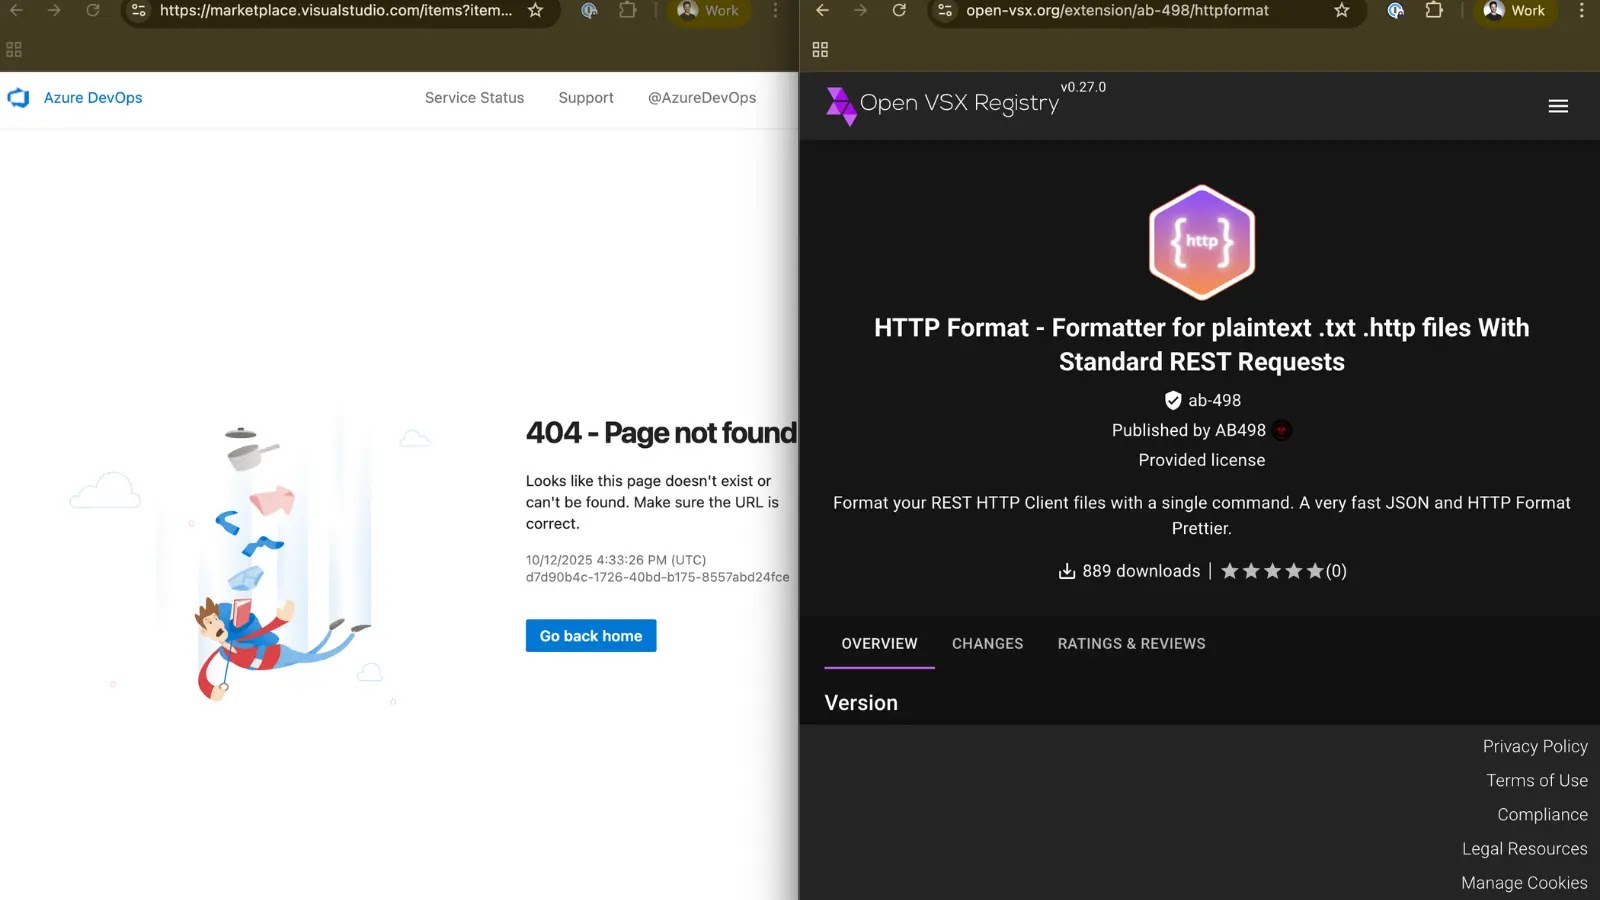Open the Work profile menu in left browser
The height and width of the screenshot is (900, 1600).
(709, 11)
